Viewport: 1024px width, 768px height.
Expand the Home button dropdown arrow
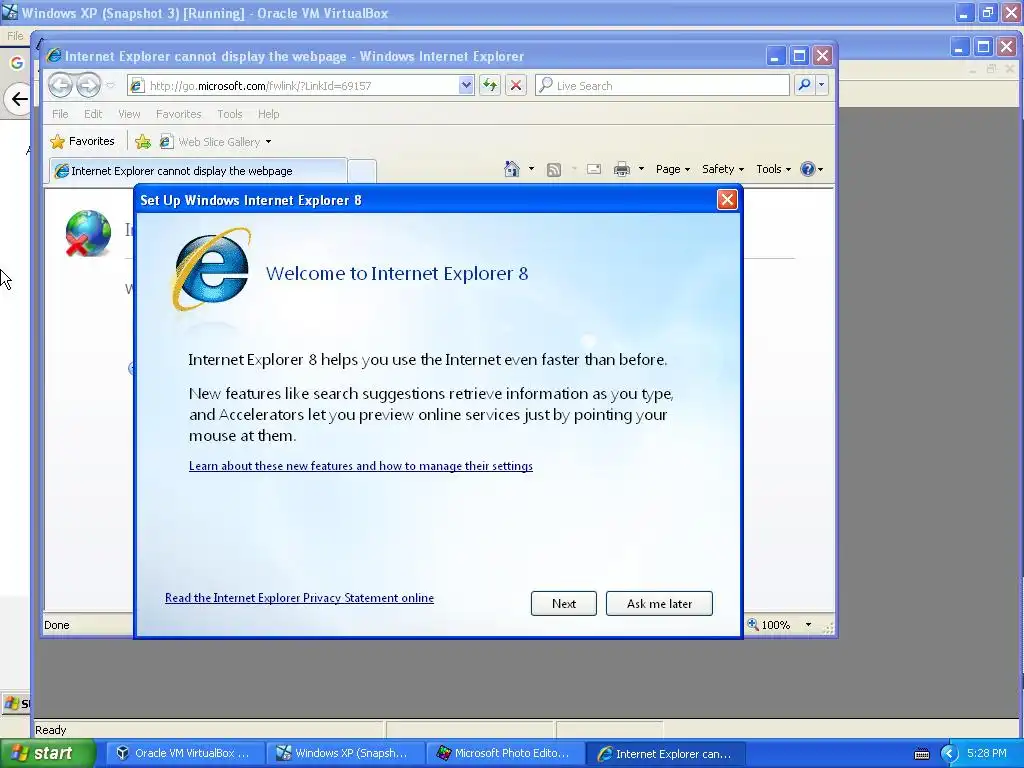click(531, 169)
